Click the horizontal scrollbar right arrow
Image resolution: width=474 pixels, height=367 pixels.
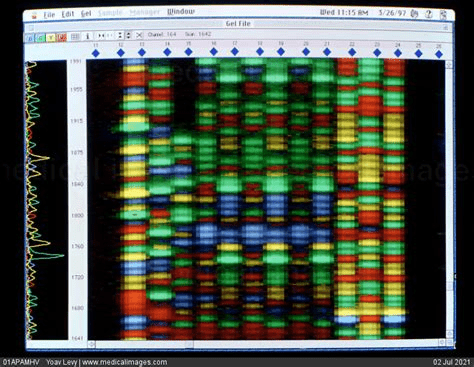tap(442, 342)
